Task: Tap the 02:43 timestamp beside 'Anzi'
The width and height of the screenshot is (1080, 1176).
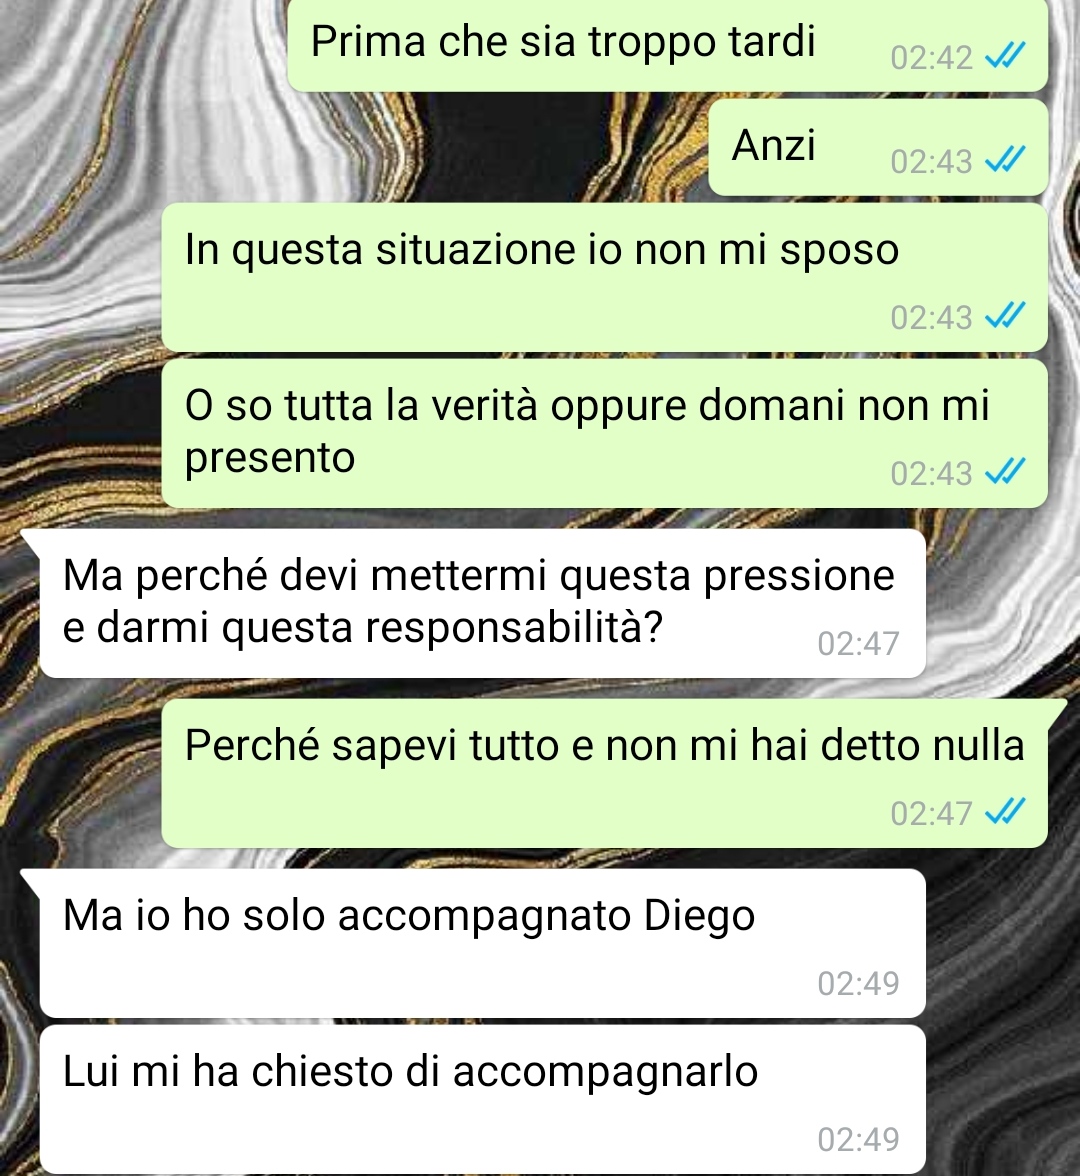Action: pyautogui.click(x=932, y=161)
